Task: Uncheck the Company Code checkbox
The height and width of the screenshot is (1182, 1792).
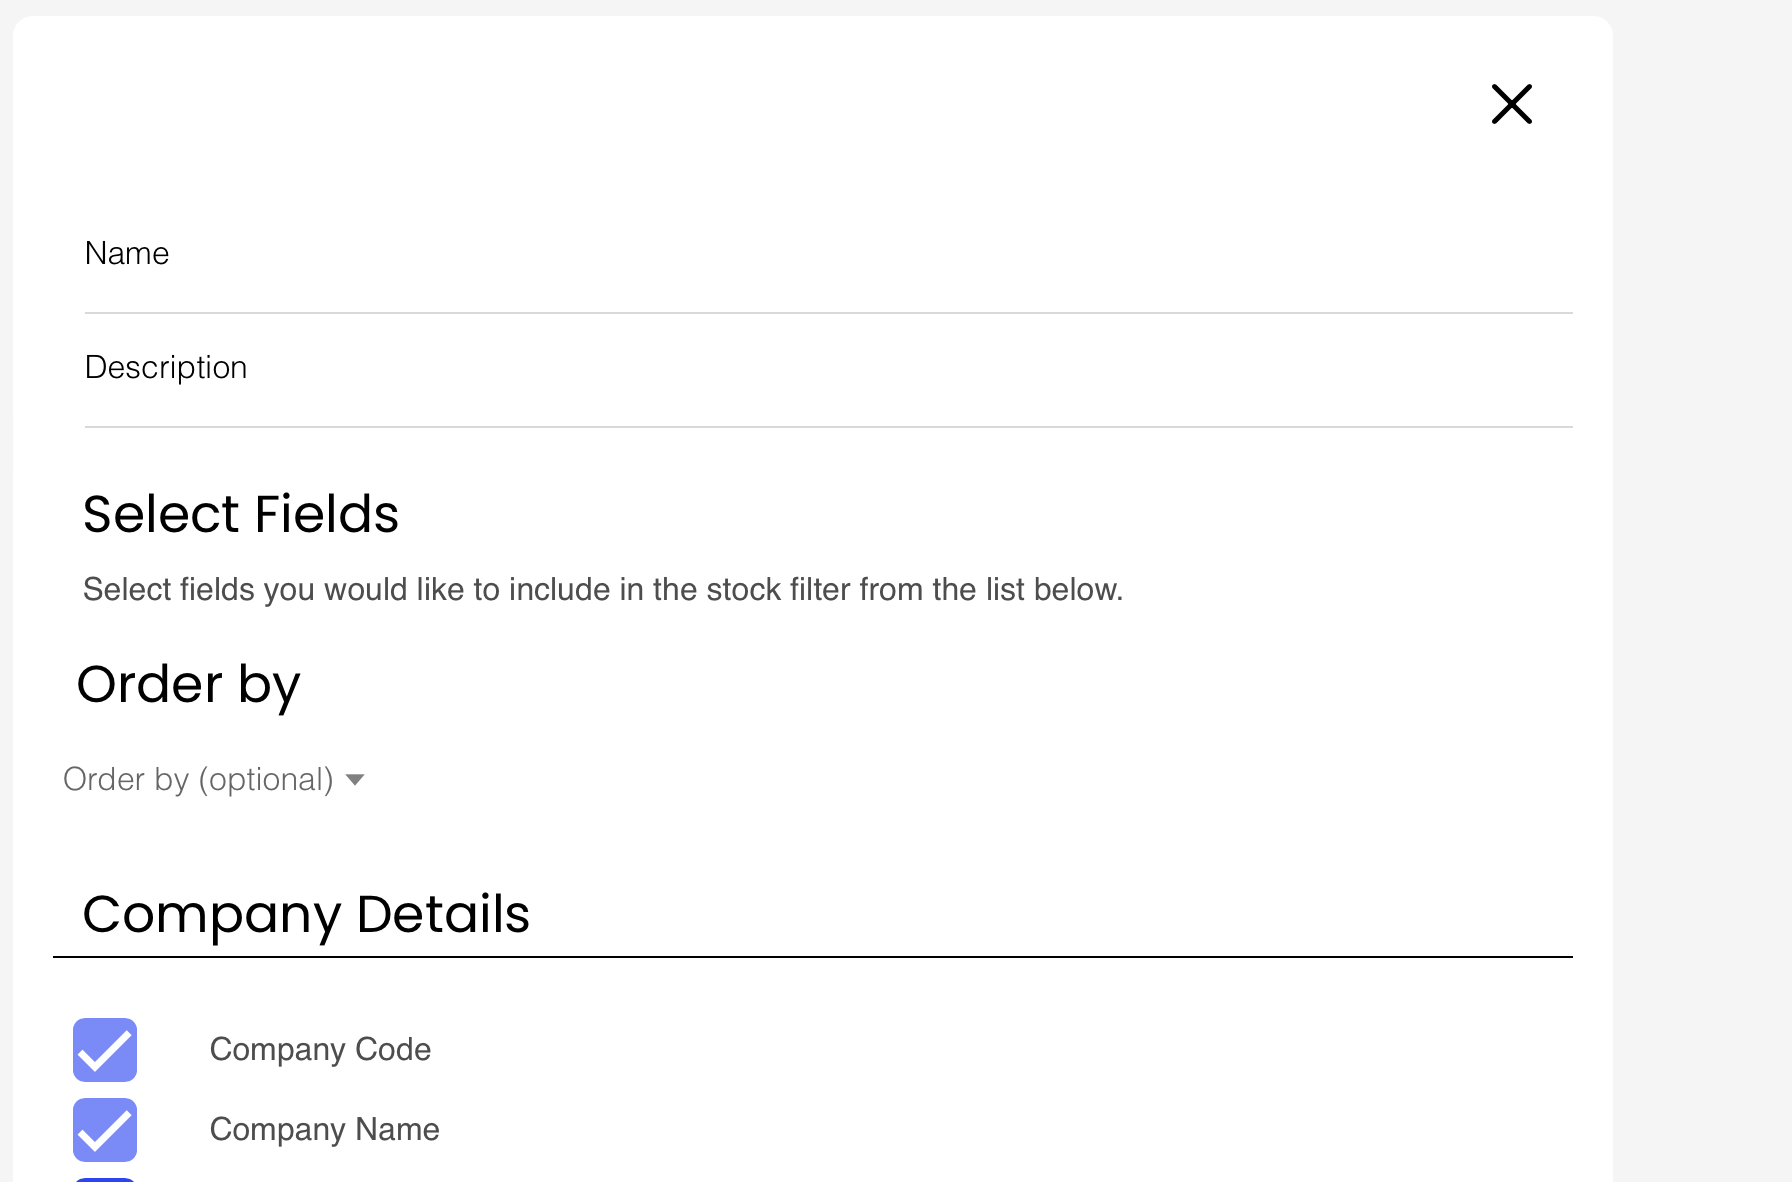Action: (105, 1050)
